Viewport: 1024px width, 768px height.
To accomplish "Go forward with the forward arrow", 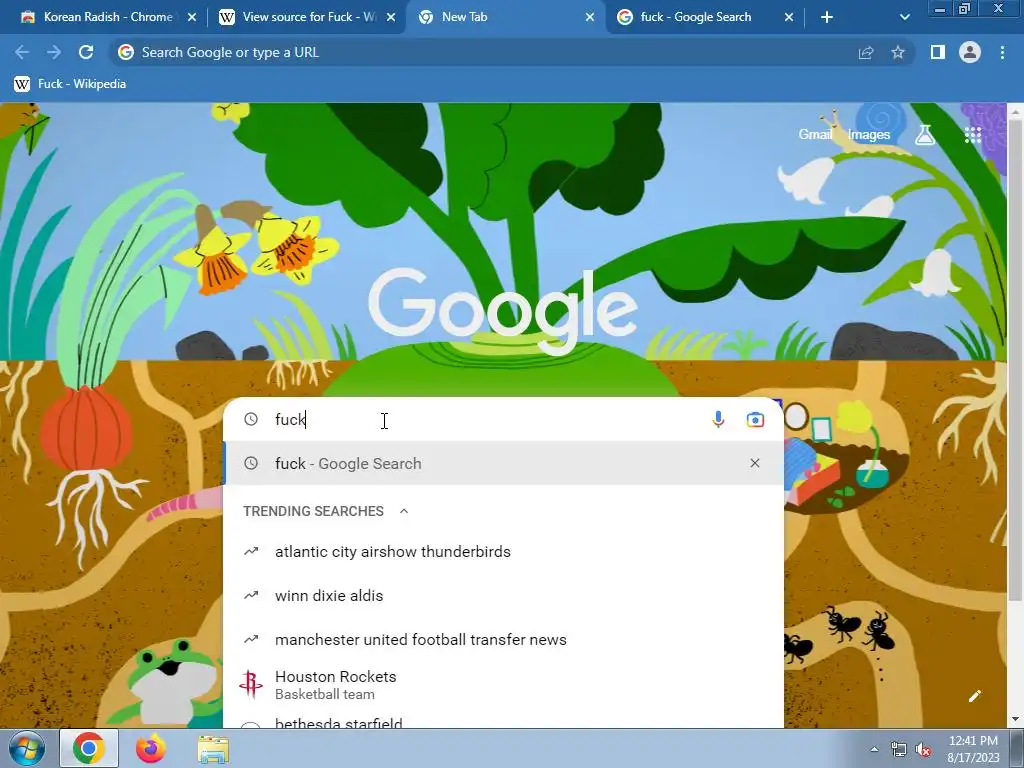I will tap(54, 52).
